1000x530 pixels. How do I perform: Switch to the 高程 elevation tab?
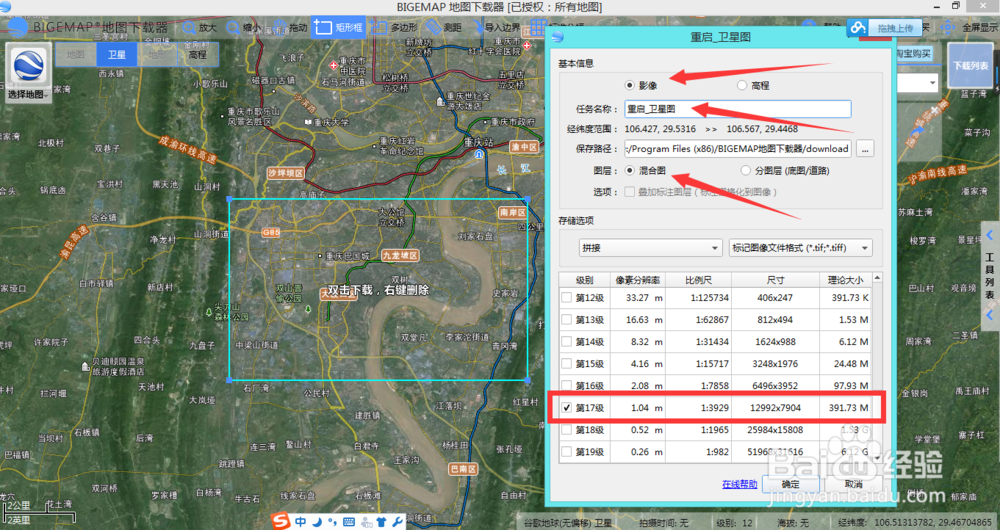(x=197, y=55)
